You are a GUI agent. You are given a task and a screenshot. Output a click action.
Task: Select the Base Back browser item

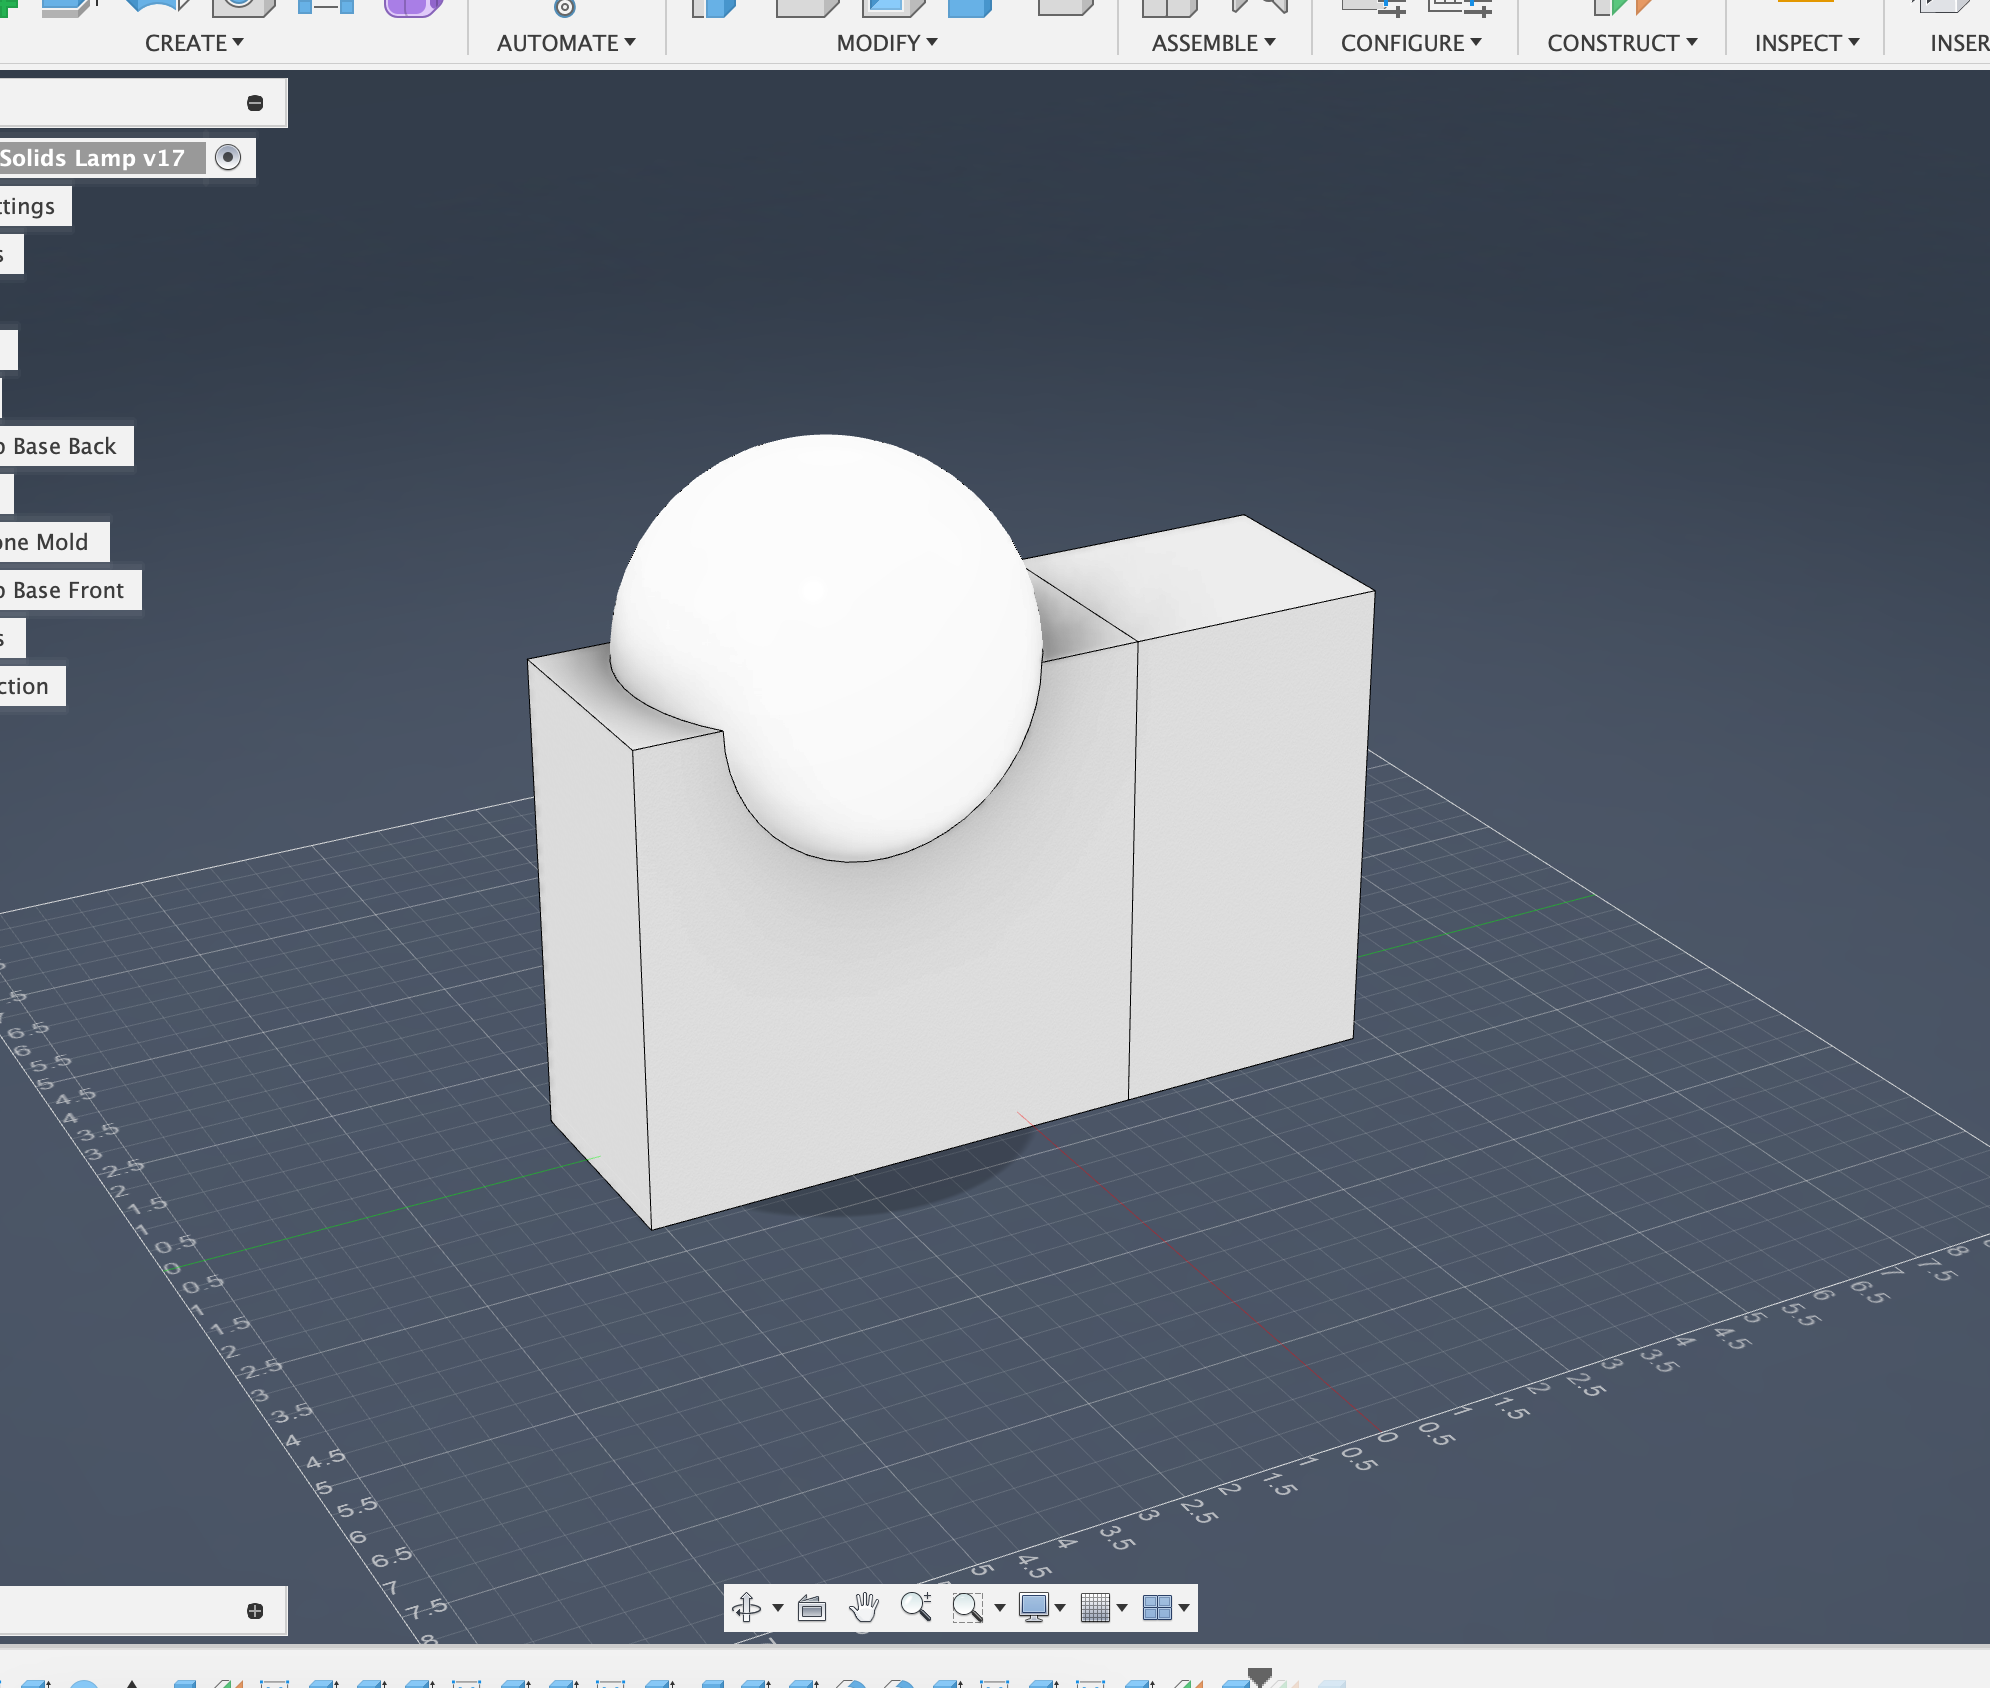(x=64, y=446)
